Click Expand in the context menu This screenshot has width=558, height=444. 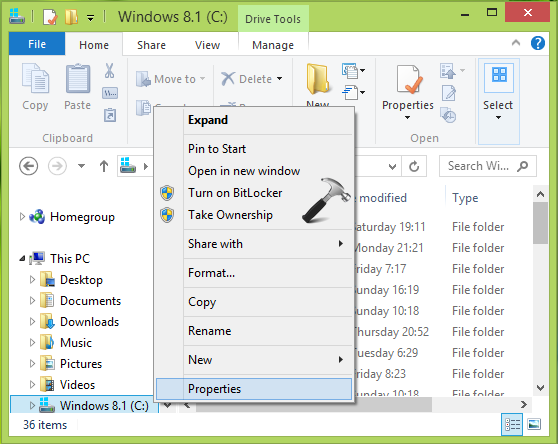tap(254, 120)
